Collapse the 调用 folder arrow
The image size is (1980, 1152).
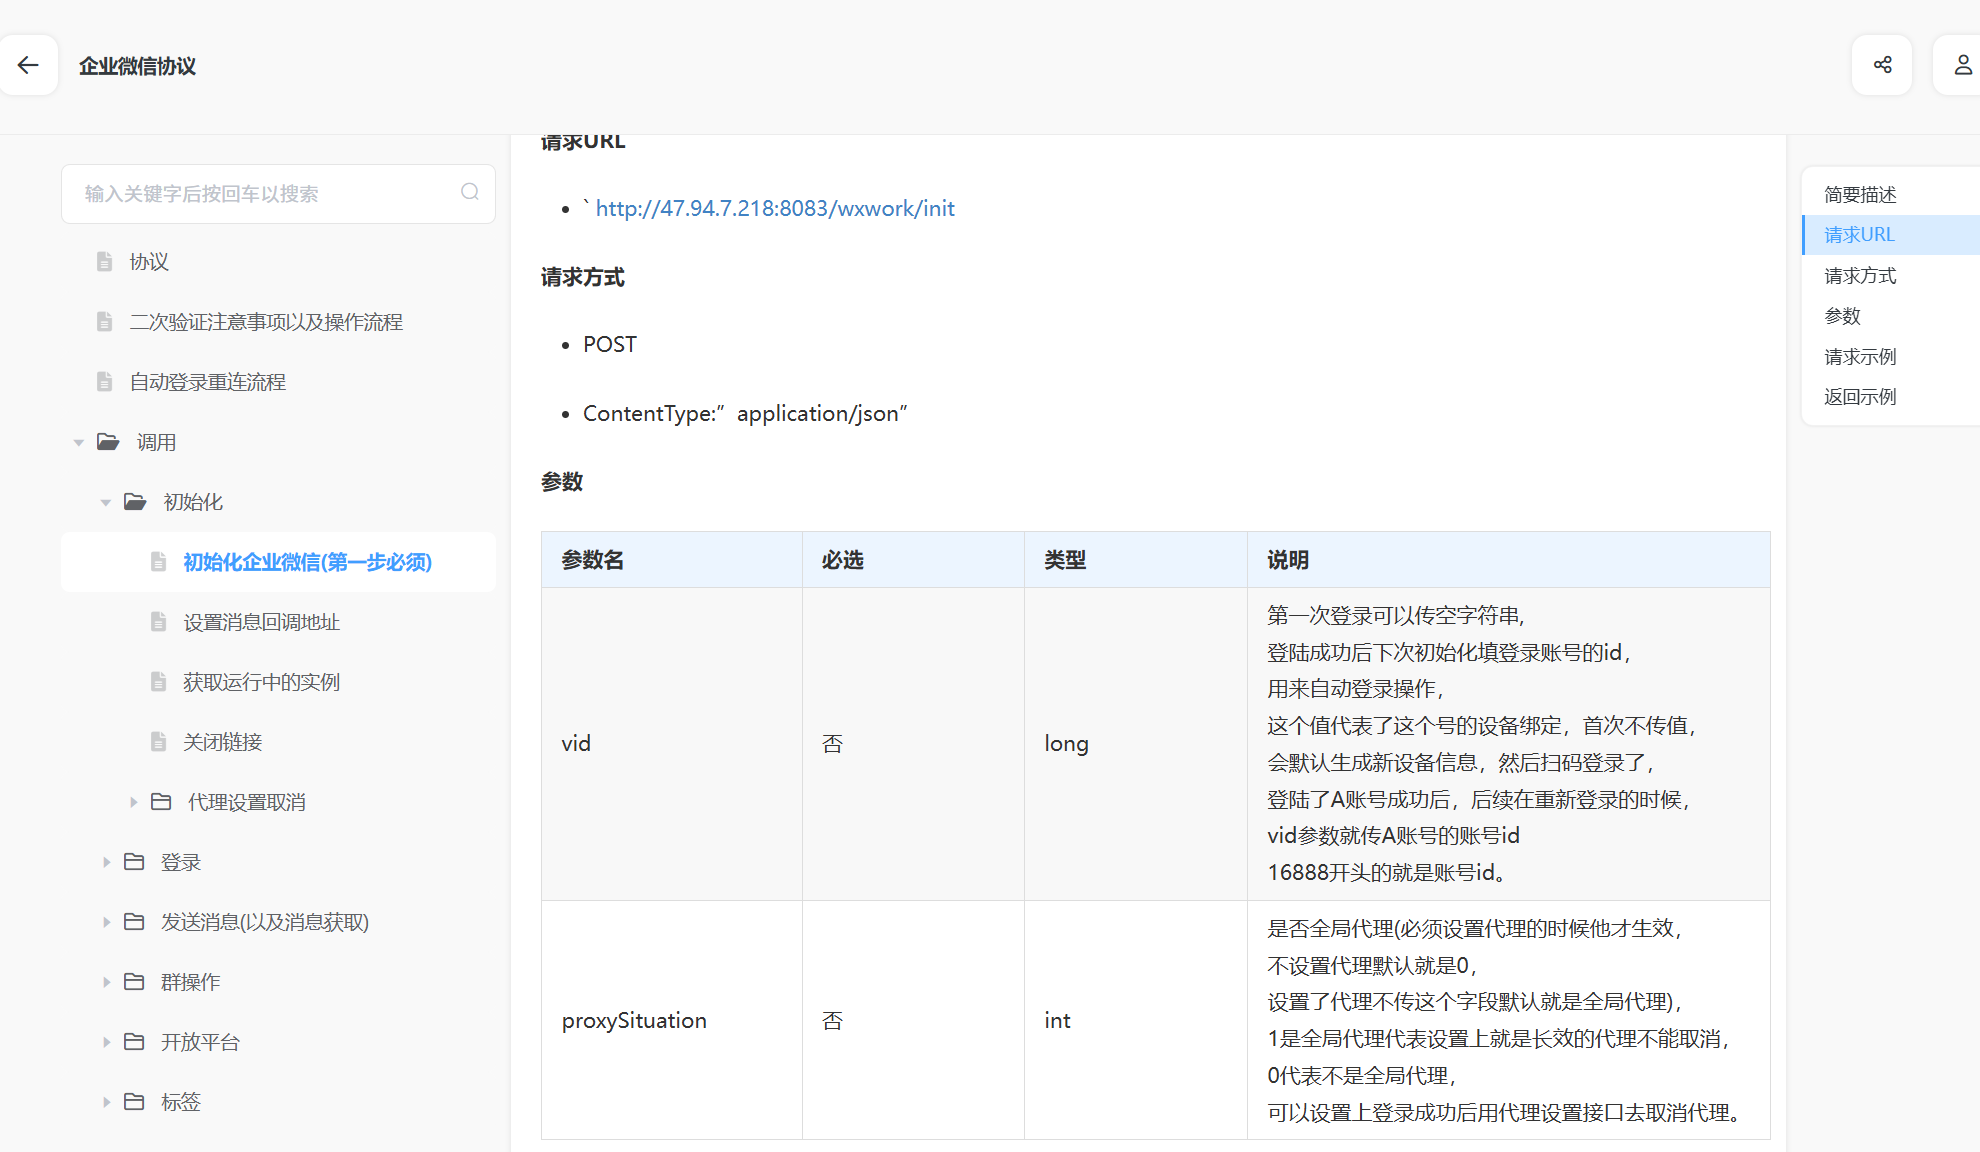(x=79, y=442)
